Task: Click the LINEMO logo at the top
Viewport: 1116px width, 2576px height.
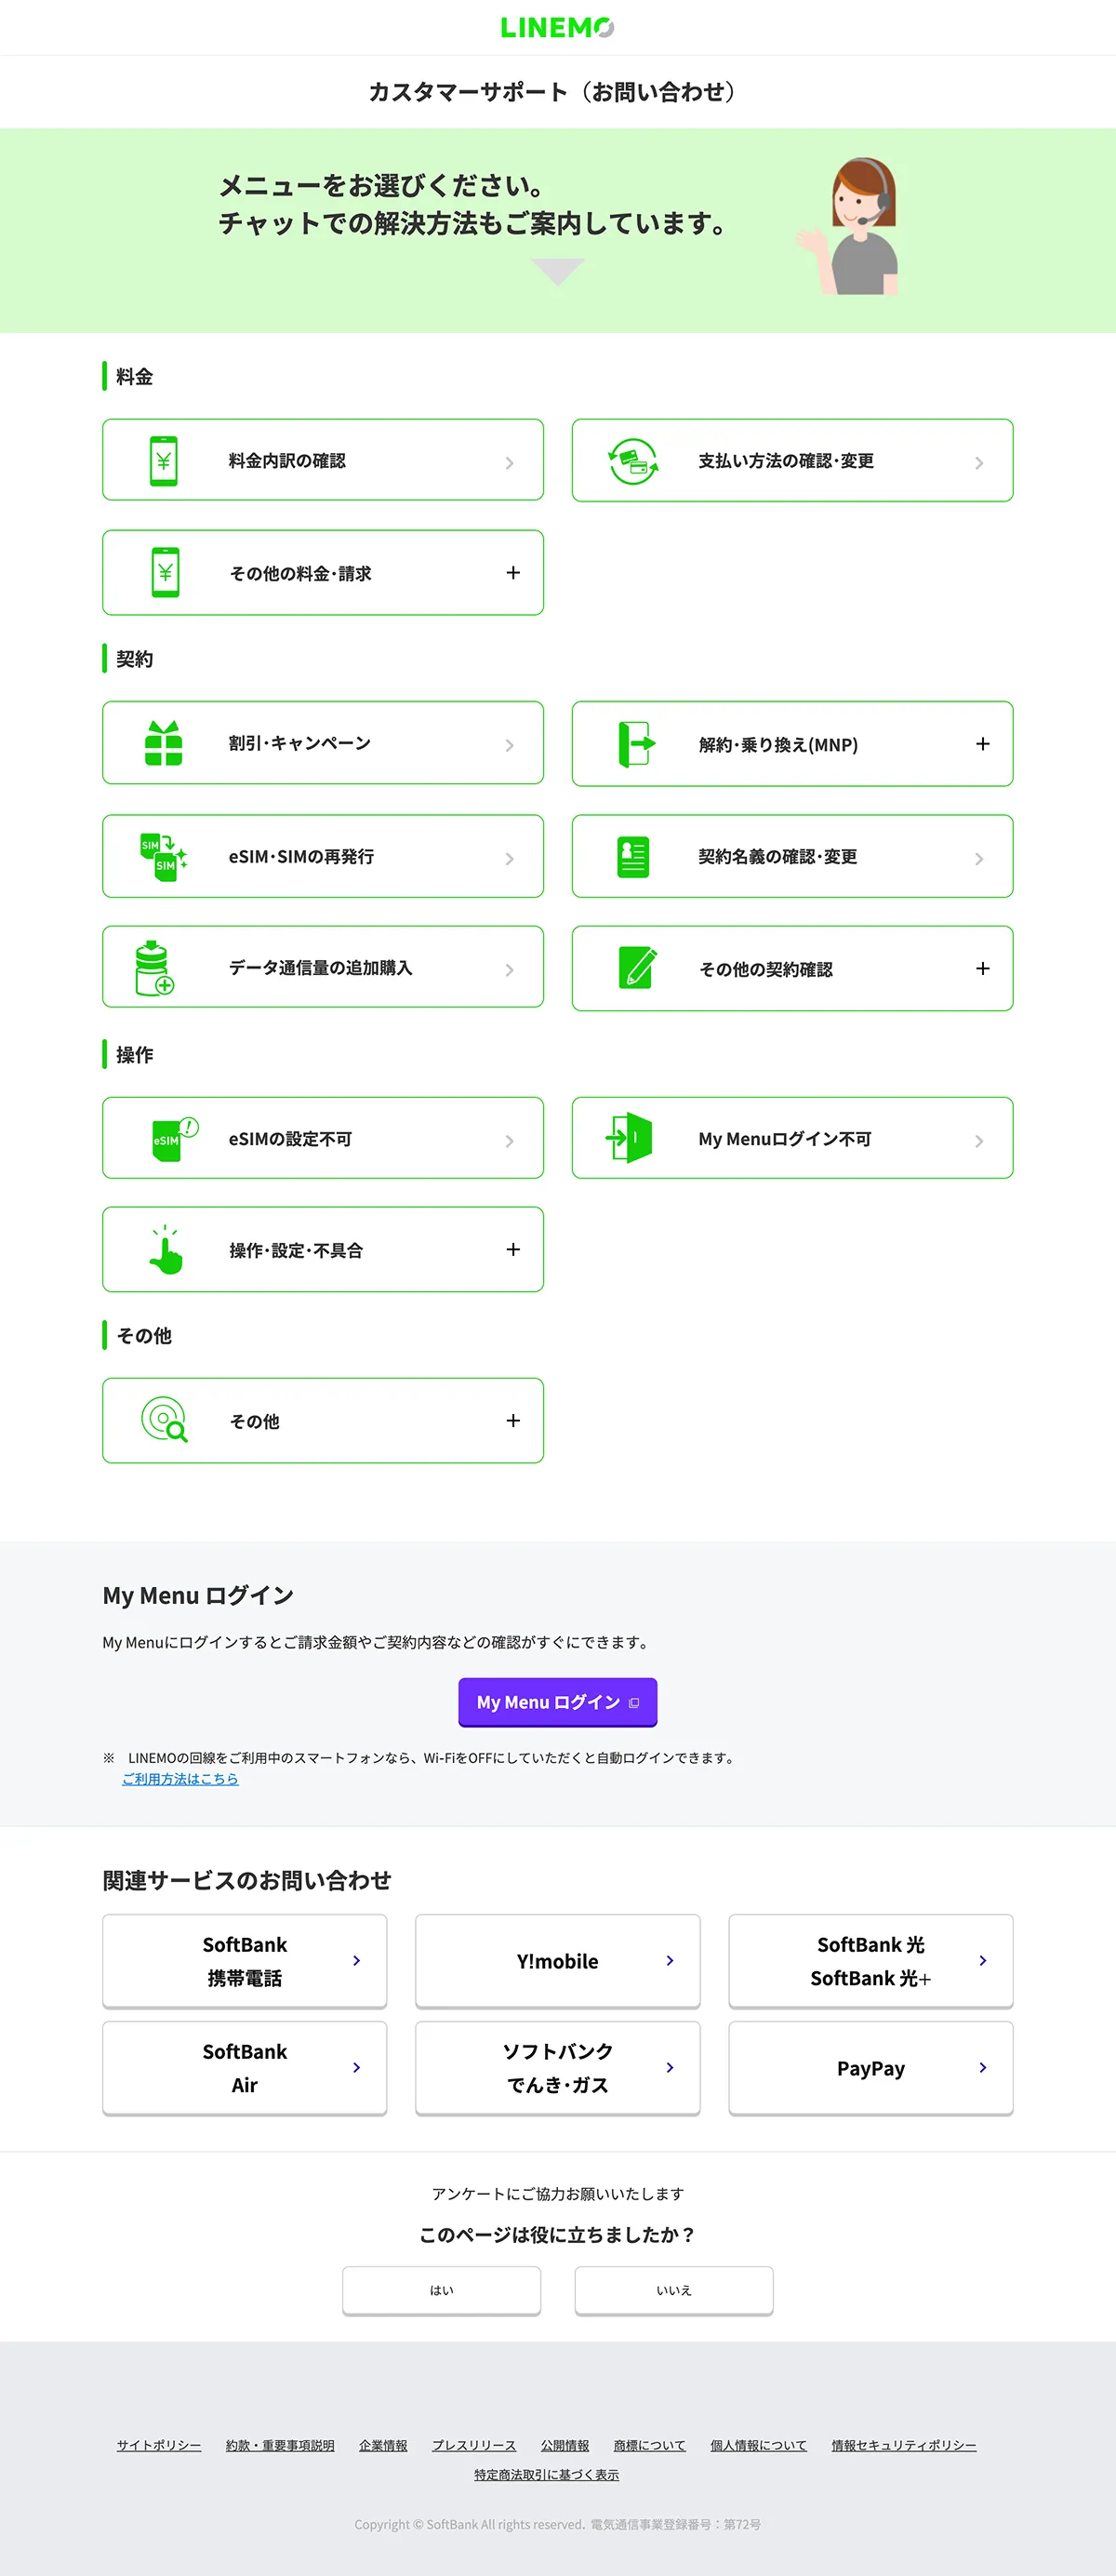Action: [x=558, y=28]
